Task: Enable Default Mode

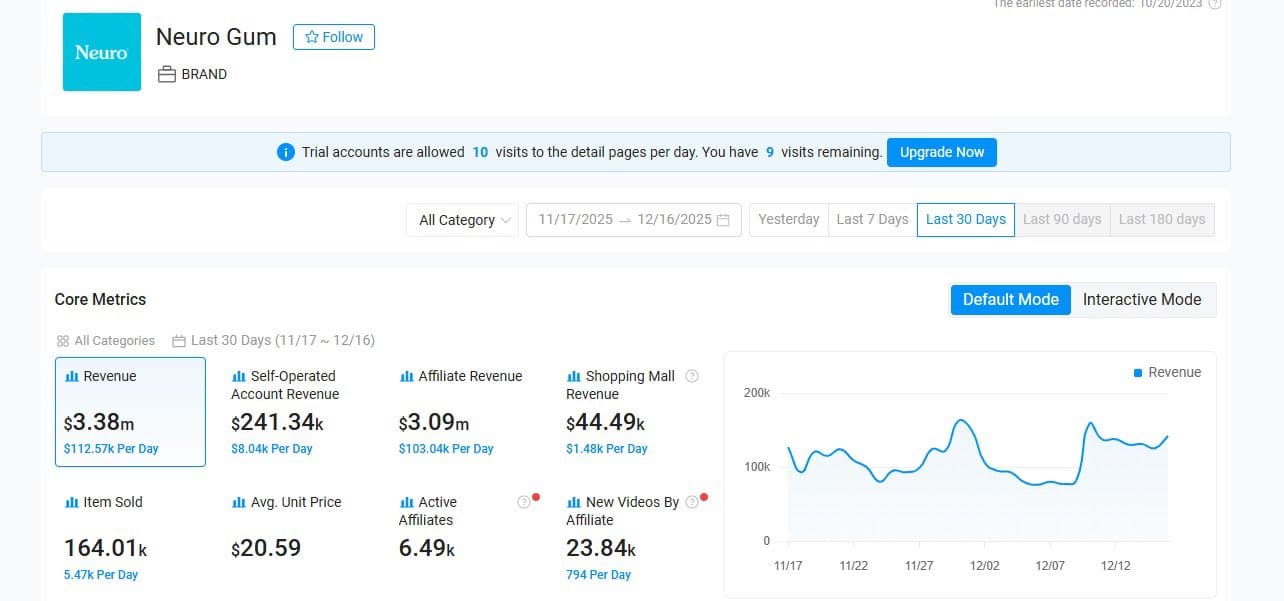Action: point(1010,299)
